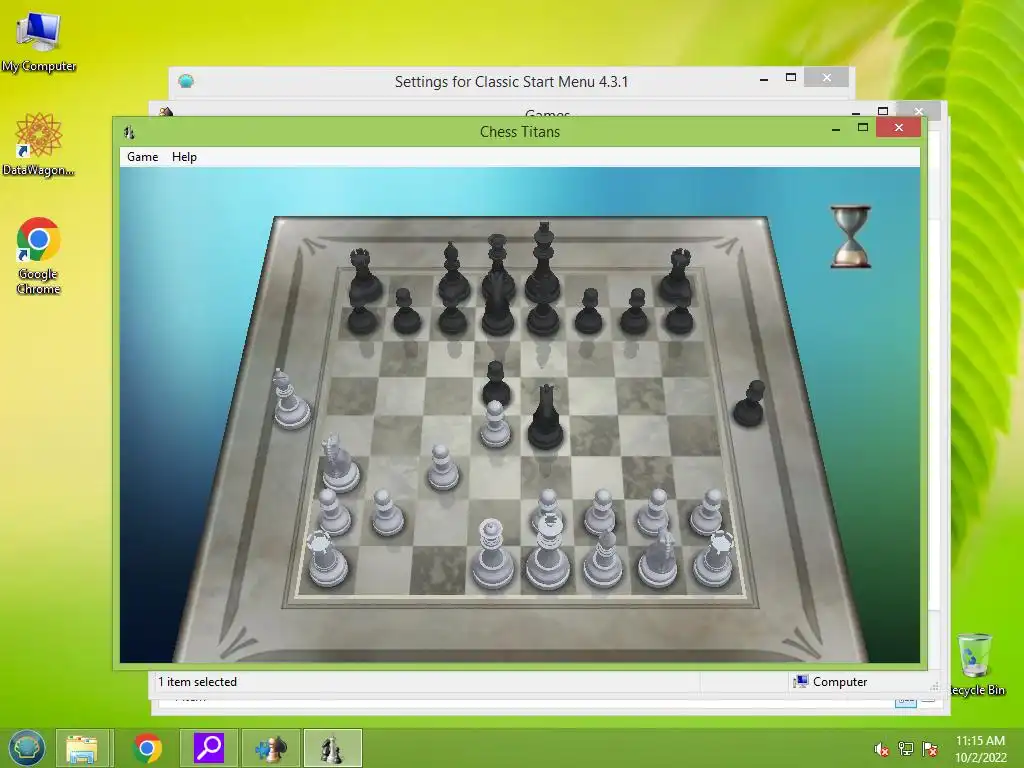The height and width of the screenshot is (768, 1024).
Task: Select the white knight next to the right corner rook
Action: 658,556
